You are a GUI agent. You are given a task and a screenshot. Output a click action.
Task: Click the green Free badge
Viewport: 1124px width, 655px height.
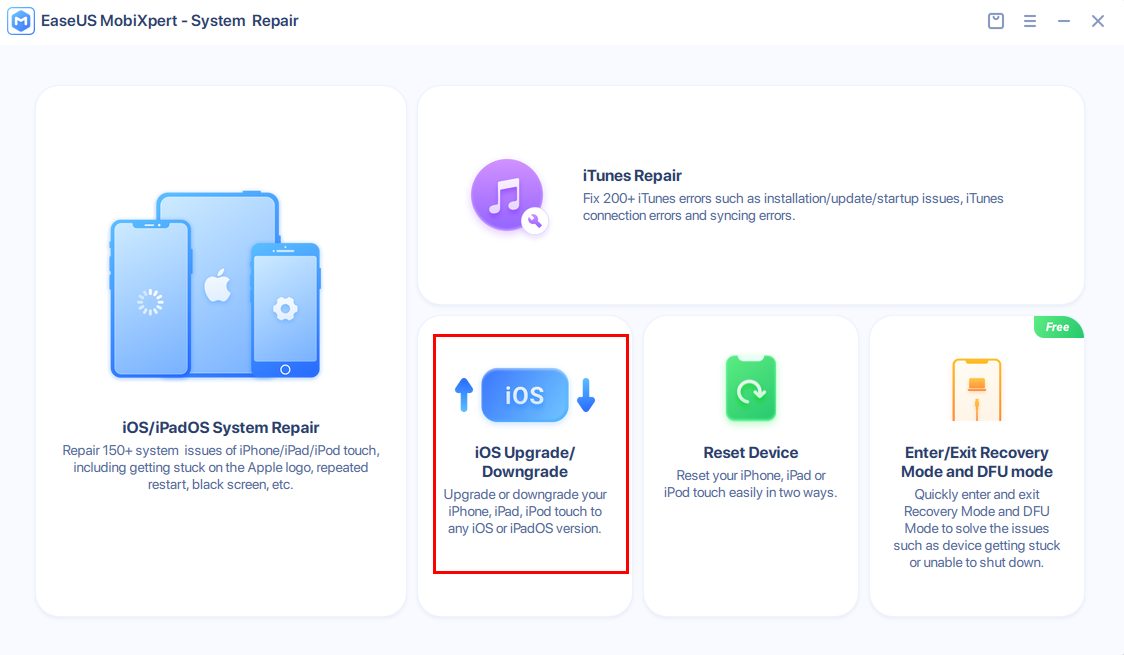click(x=1058, y=327)
